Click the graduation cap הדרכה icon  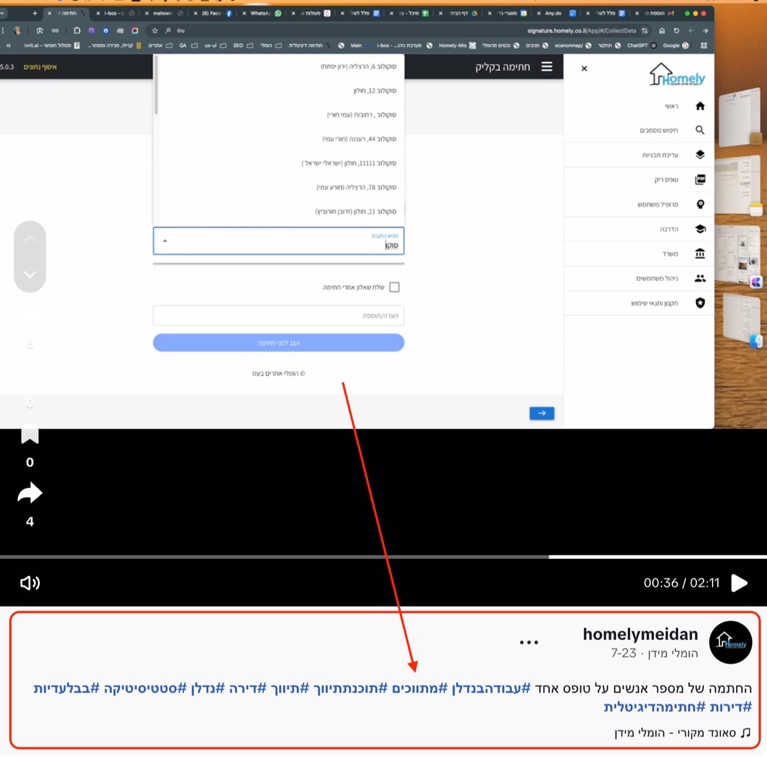(700, 229)
